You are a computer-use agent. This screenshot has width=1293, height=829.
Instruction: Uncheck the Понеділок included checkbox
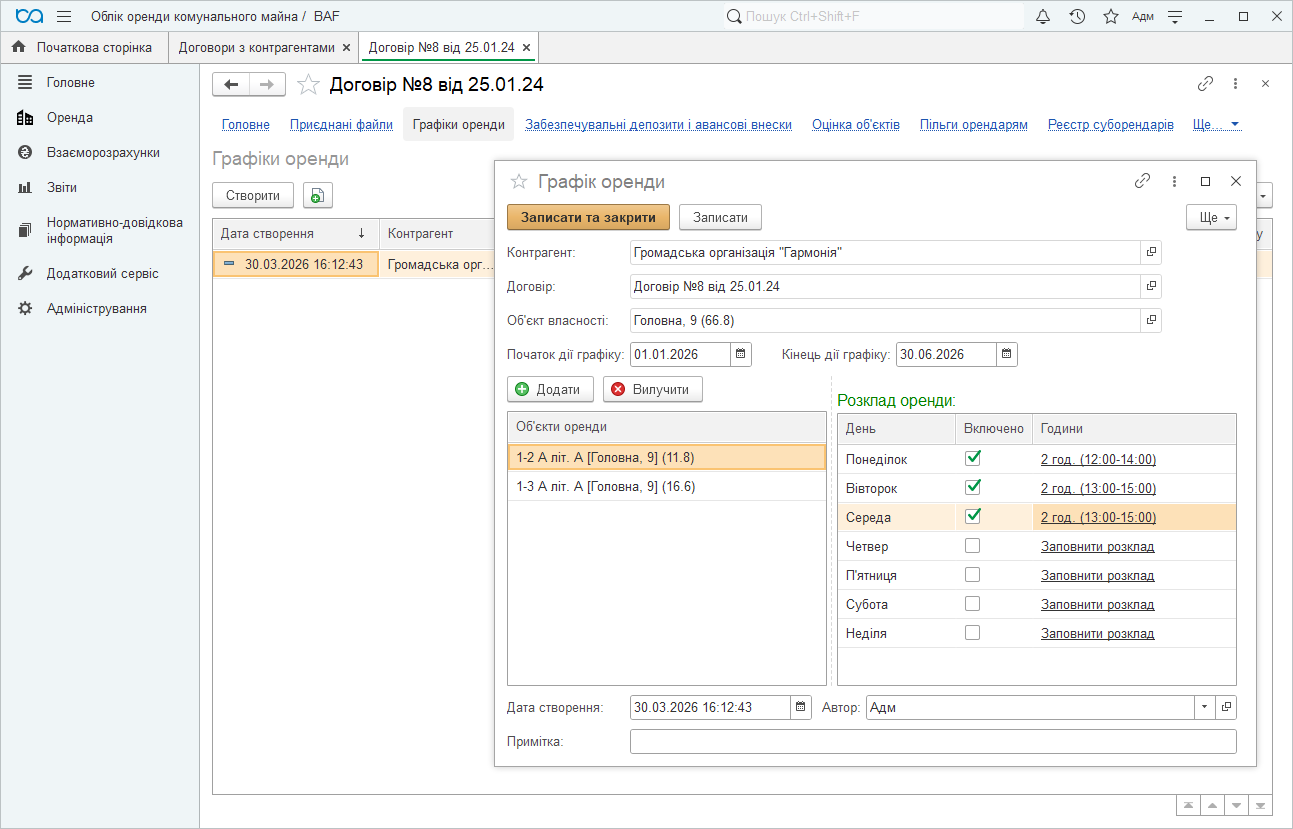point(972,459)
